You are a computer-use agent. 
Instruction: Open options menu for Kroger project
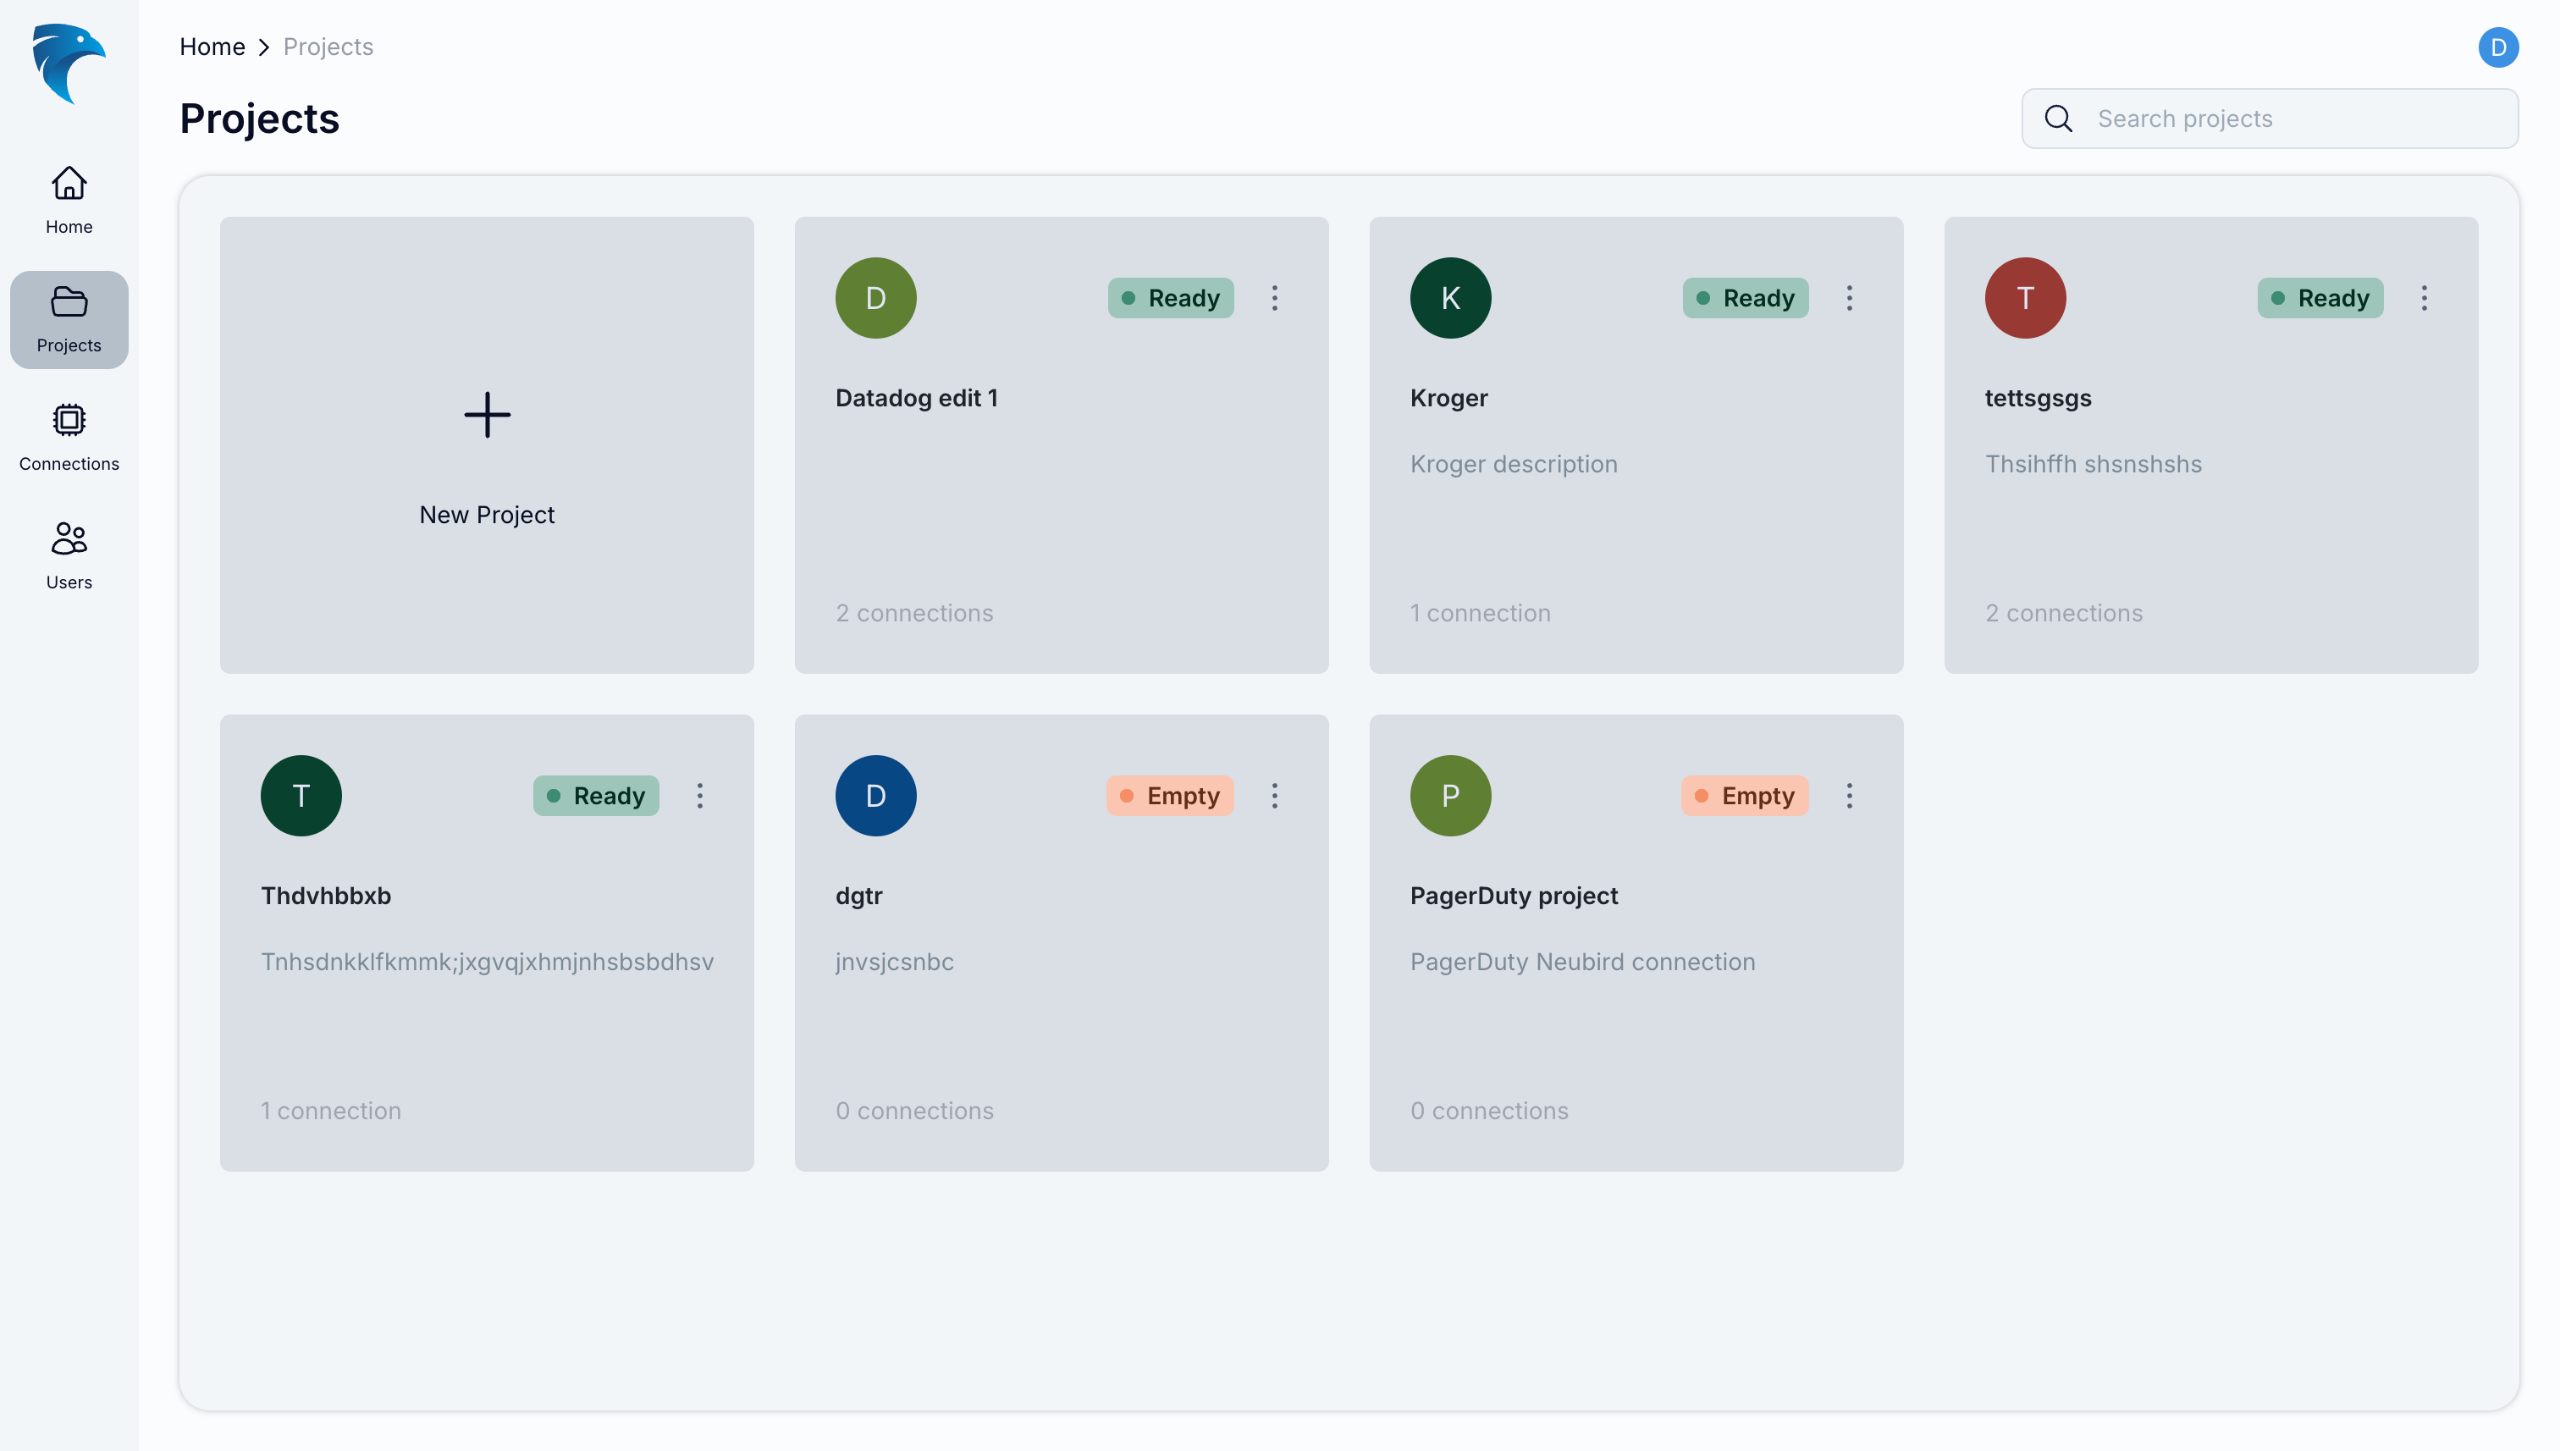tap(1849, 298)
